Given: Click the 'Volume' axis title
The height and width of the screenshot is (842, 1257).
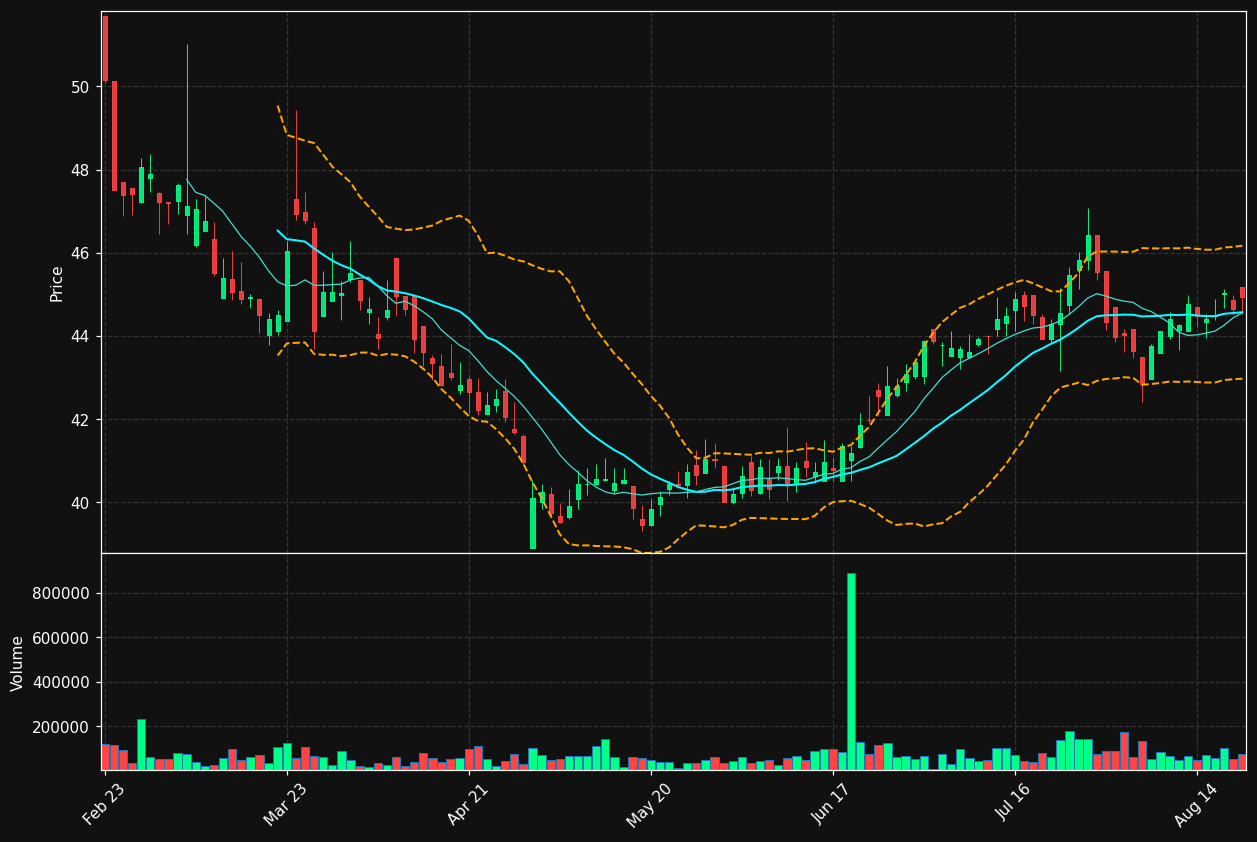Looking at the screenshot, I should pos(18,663).
